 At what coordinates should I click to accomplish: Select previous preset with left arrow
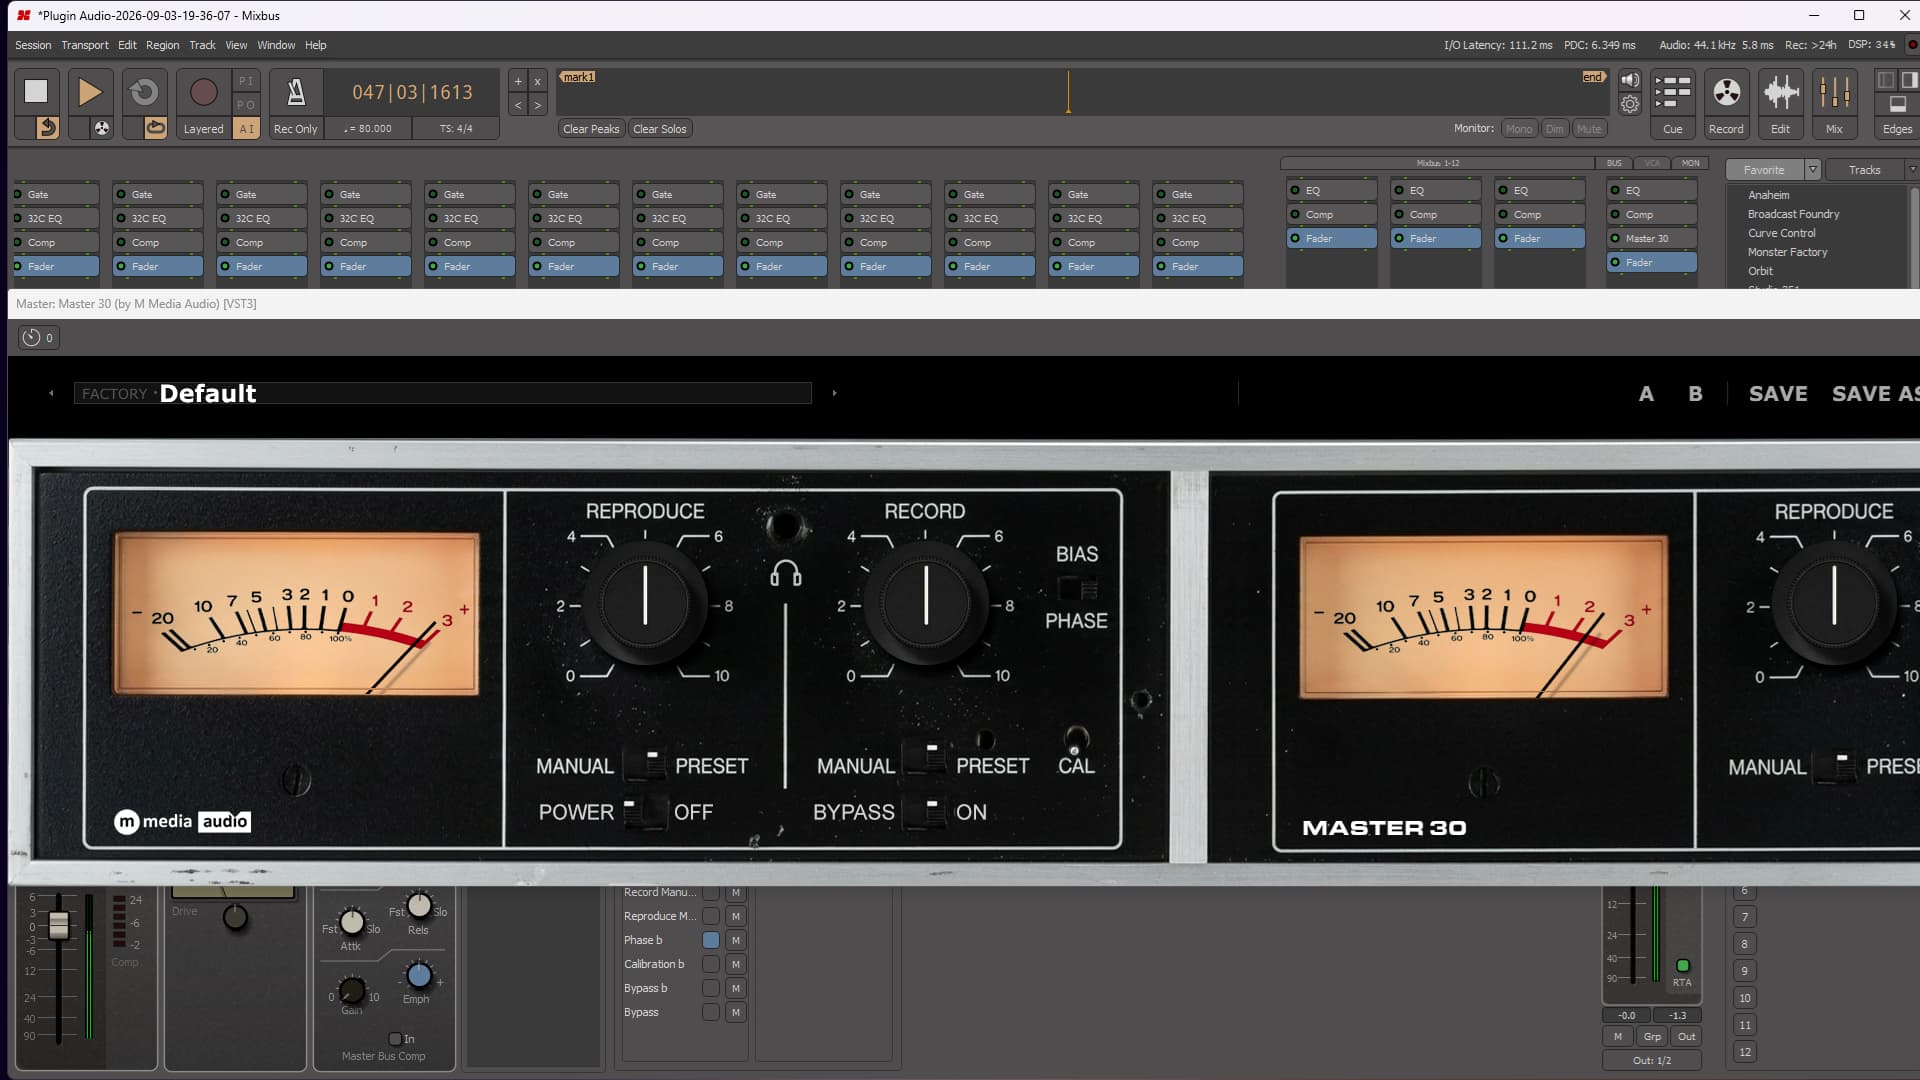click(x=51, y=394)
